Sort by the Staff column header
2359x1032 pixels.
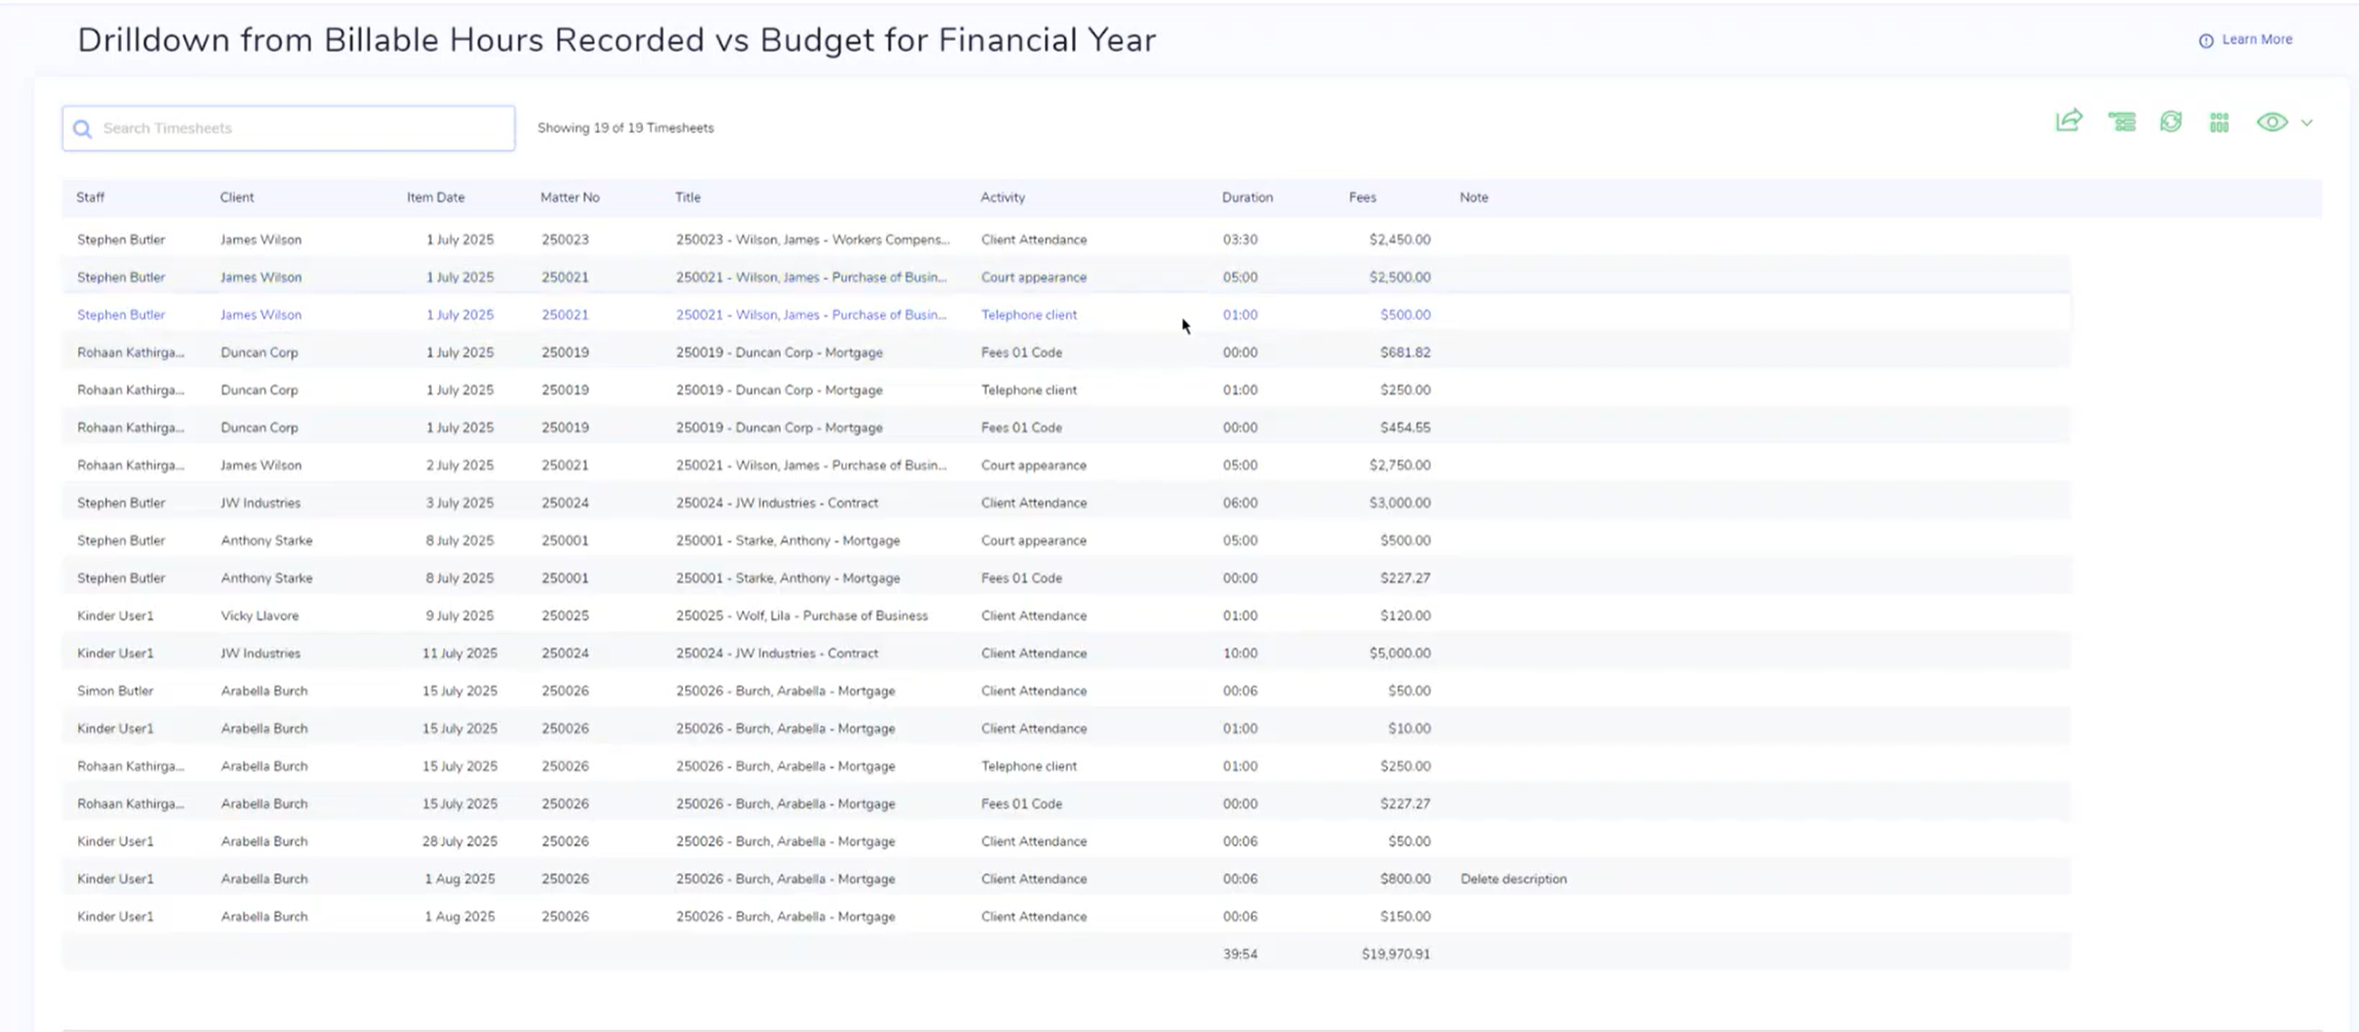click(90, 197)
